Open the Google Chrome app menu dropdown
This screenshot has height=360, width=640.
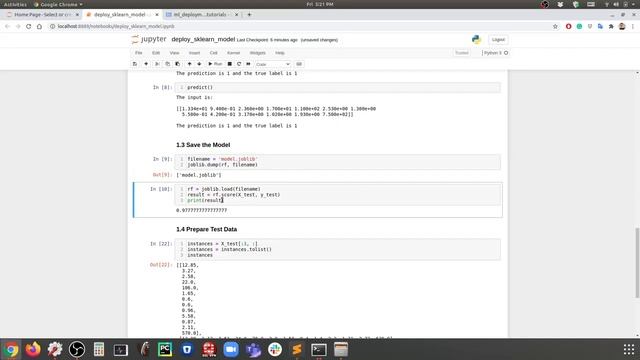pyautogui.click(x=58, y=4)
